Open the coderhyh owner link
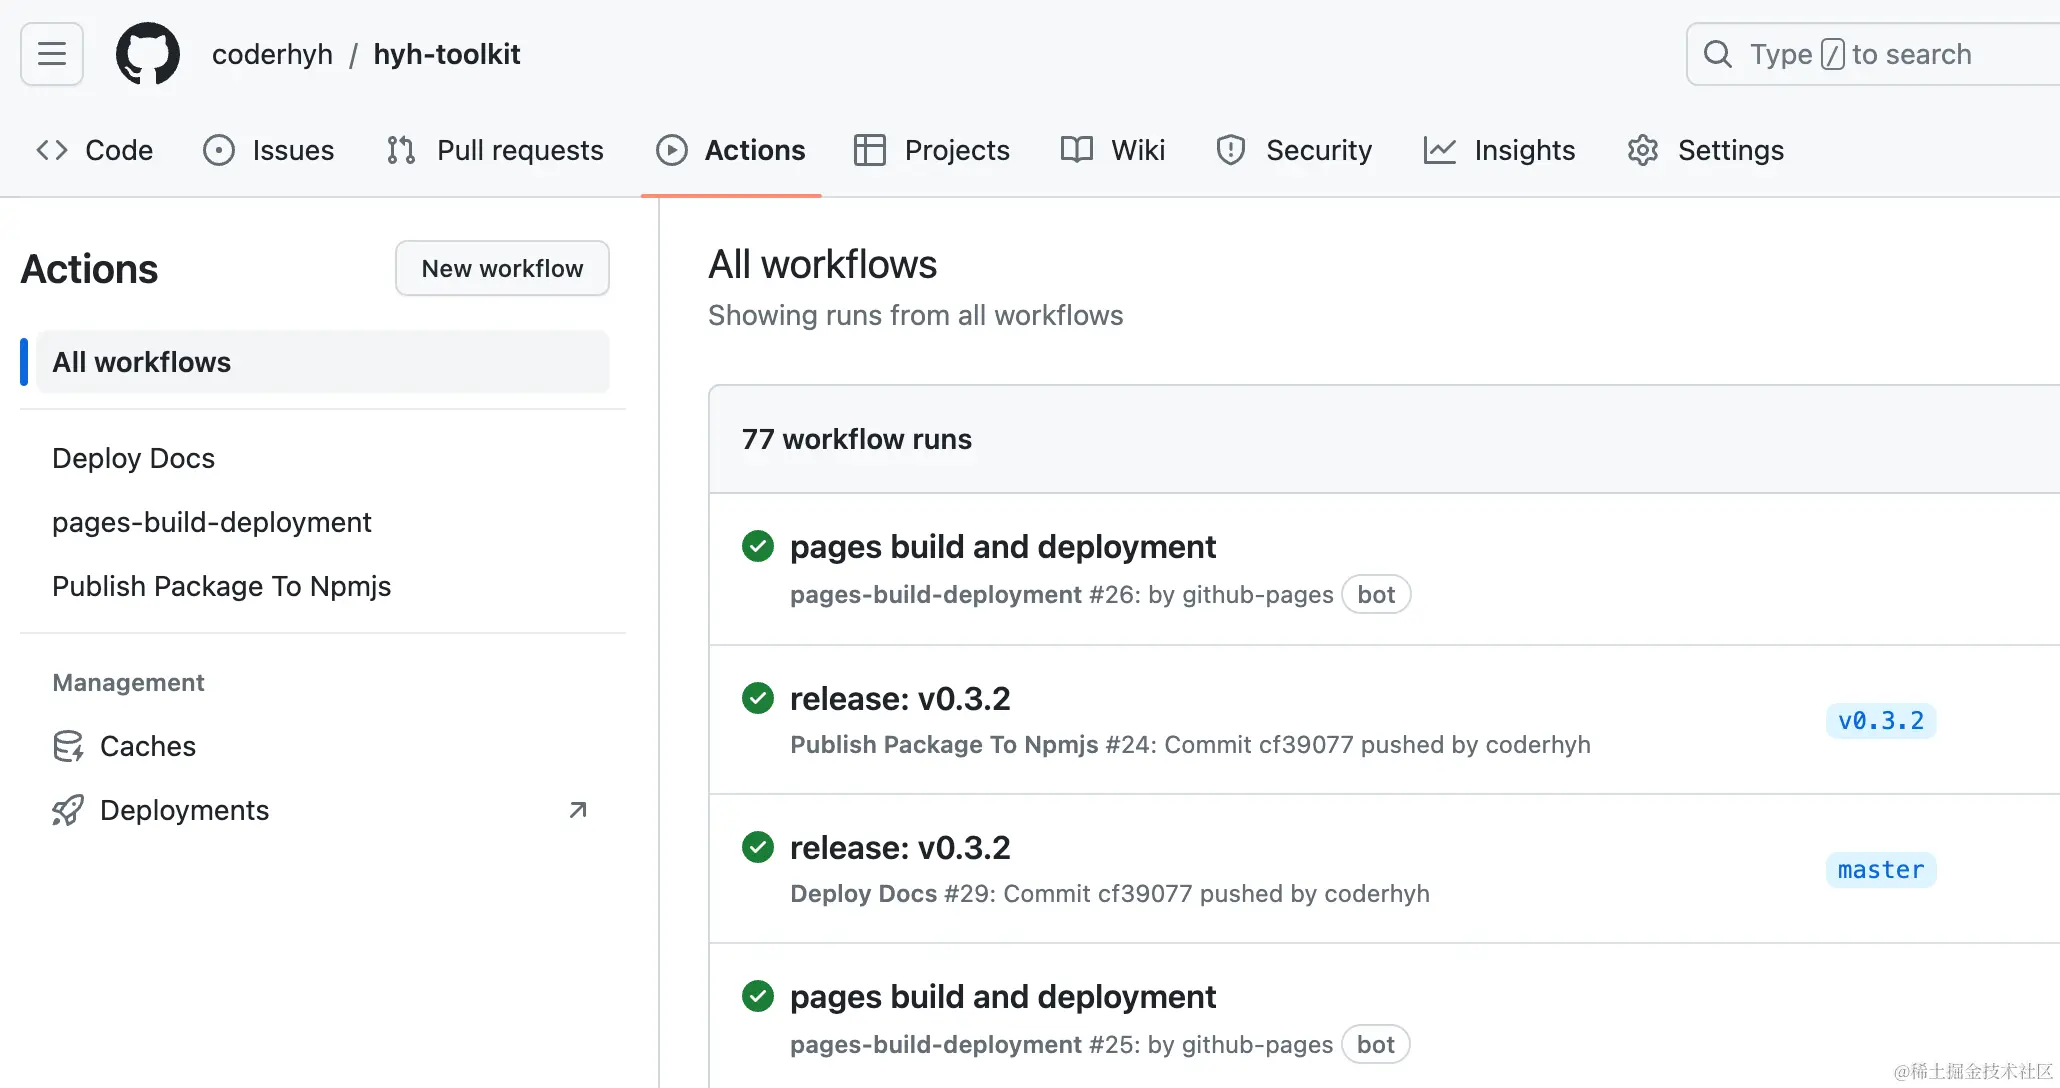This screenshot has height=1088, width=2060. point(272,54)
